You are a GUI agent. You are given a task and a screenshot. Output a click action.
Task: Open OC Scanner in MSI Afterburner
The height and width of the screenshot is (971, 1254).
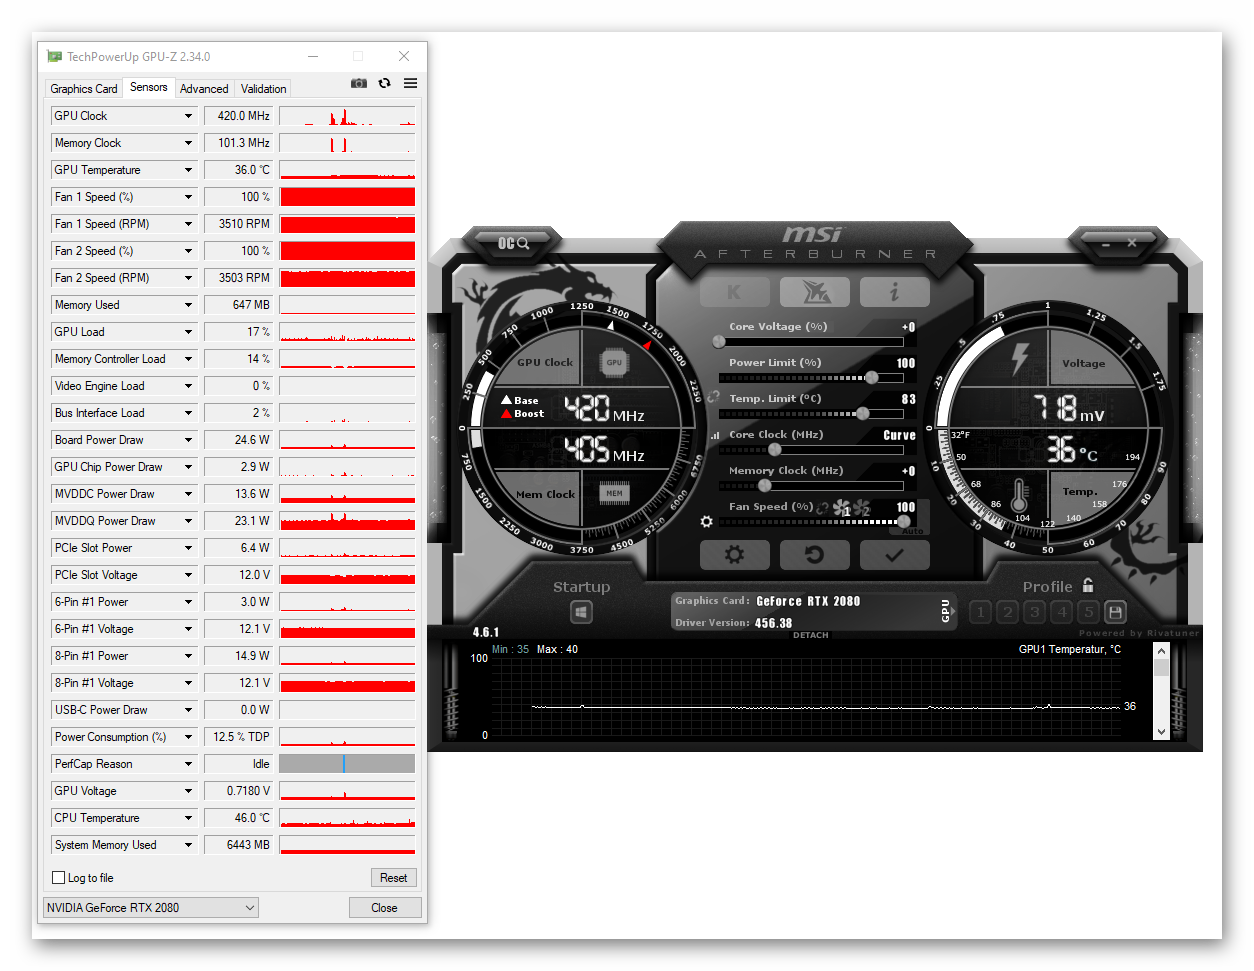point(513,243)
